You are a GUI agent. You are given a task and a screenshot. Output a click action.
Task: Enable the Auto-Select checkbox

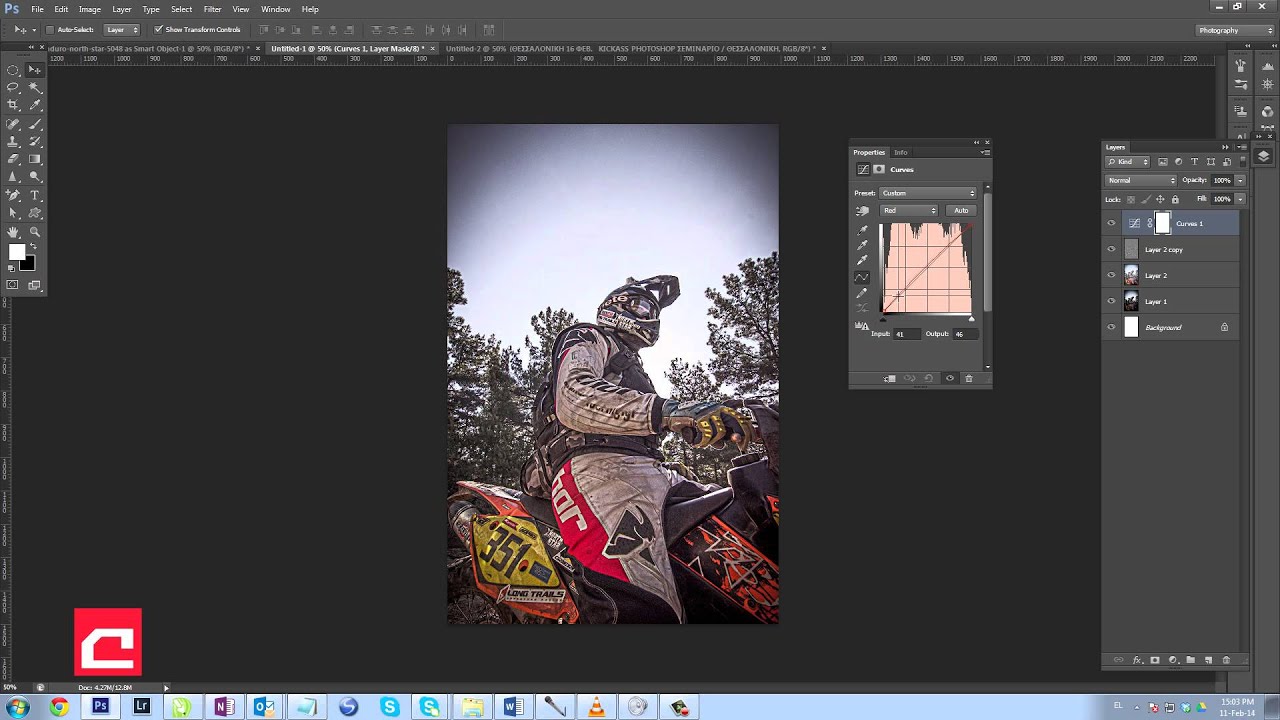tap(50, 30)
